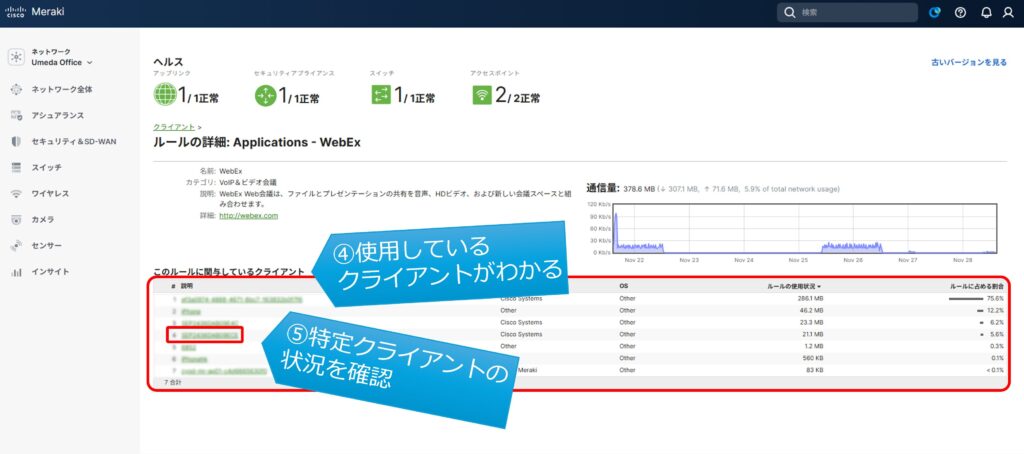Click the magnifier icon in search box
Viewport: 1024px width, 454px height.
pos(790,12)
